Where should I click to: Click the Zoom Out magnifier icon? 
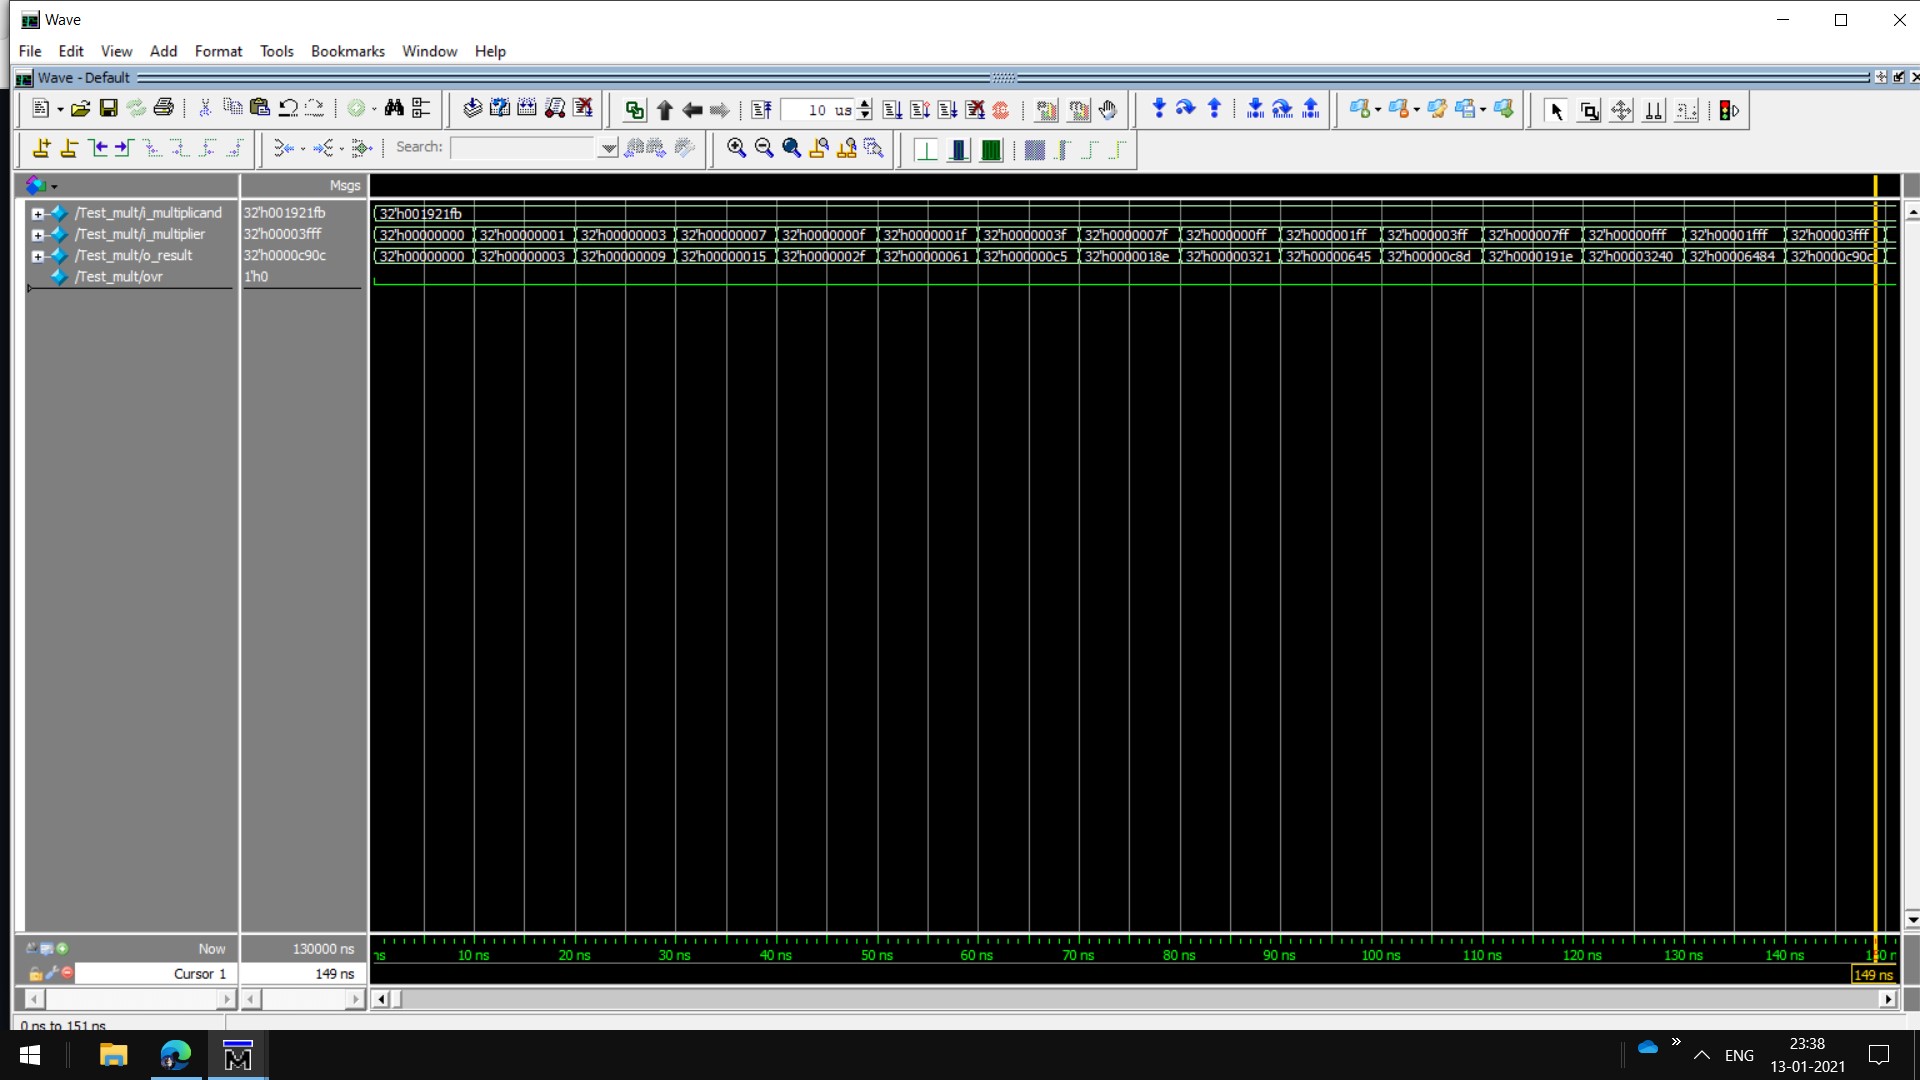(x=764, y=148)
